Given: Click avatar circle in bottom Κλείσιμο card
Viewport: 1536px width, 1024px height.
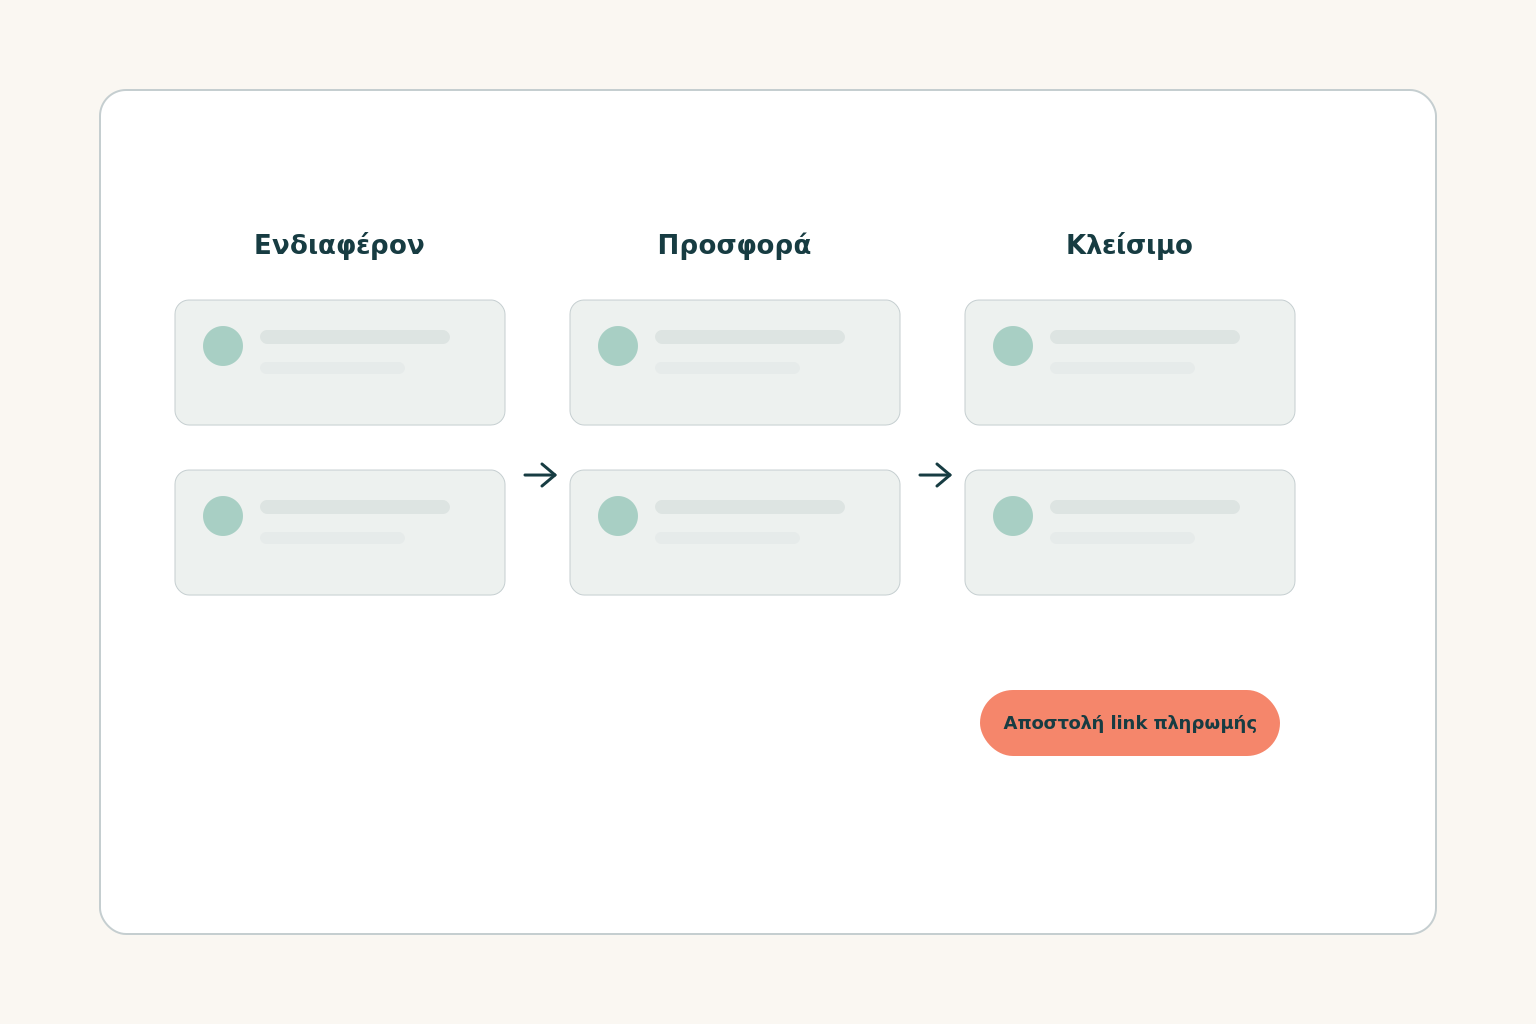Looking at the screenshot, I should click(x=1013, y=516).
